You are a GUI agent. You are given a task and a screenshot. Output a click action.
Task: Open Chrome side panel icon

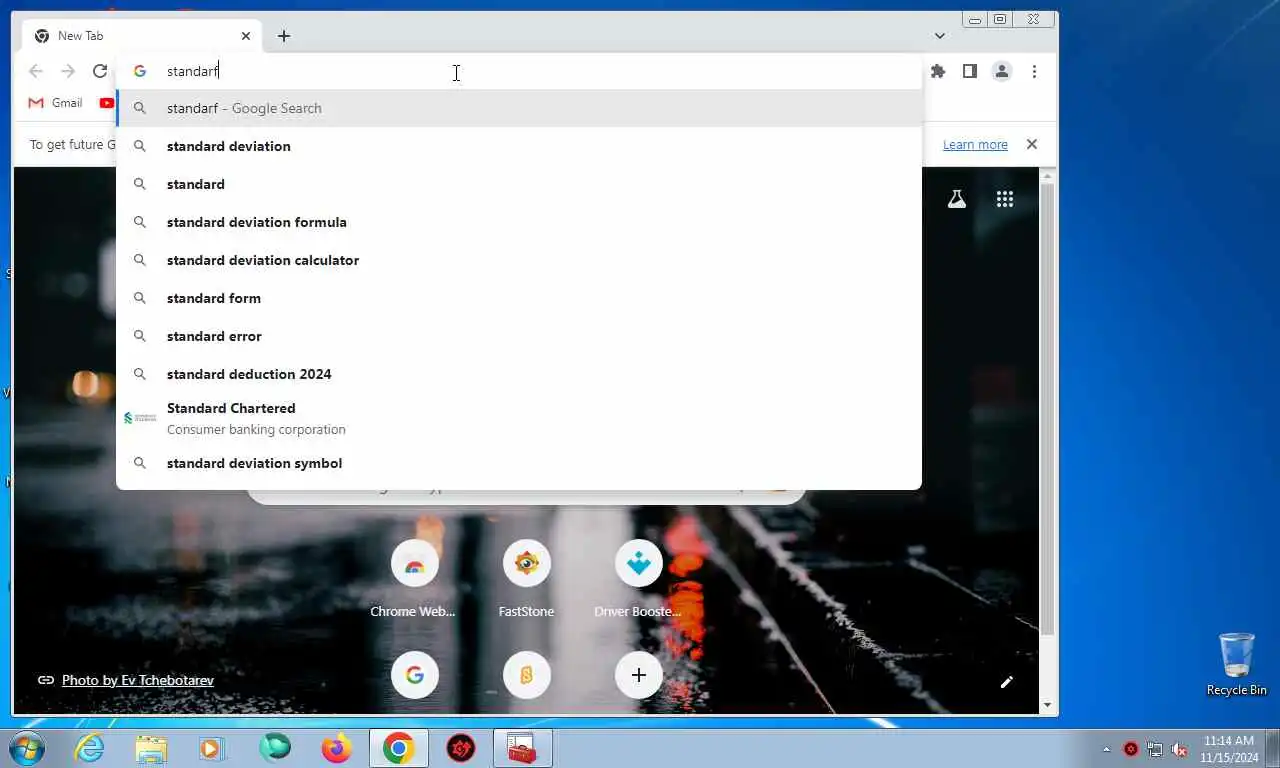969,71
